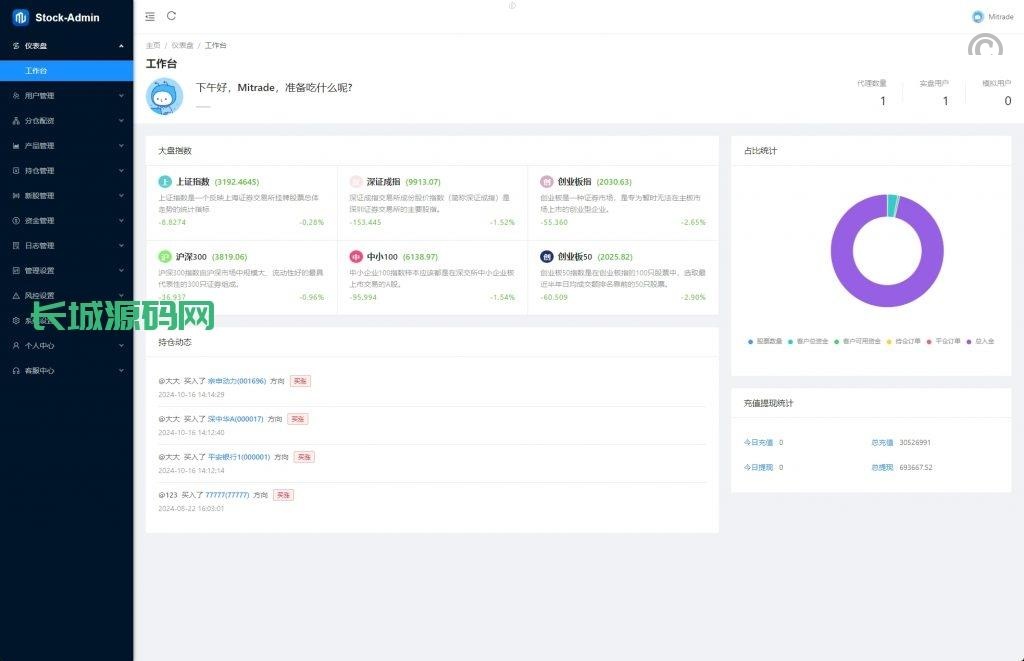The width and height of the screenshot is (1024, 661).
Task: Click the Stock-Admin logo icon
Action: point(20,17)
